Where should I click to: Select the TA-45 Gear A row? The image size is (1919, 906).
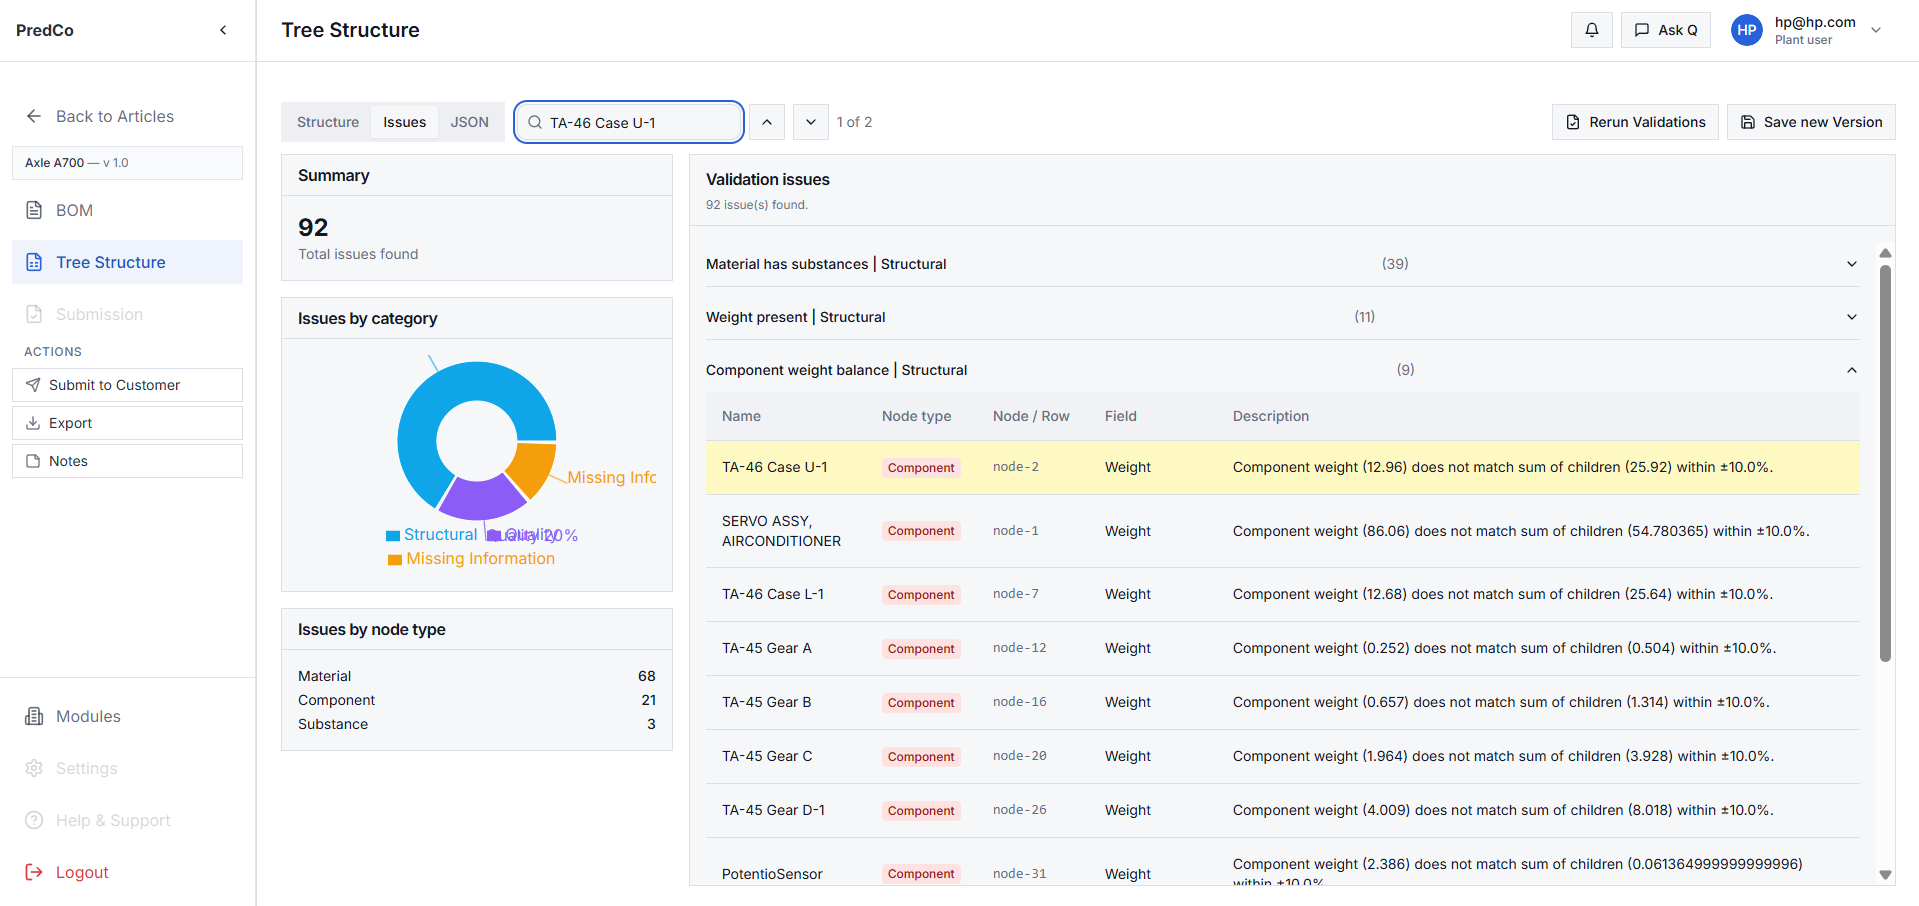[1283, 648]
